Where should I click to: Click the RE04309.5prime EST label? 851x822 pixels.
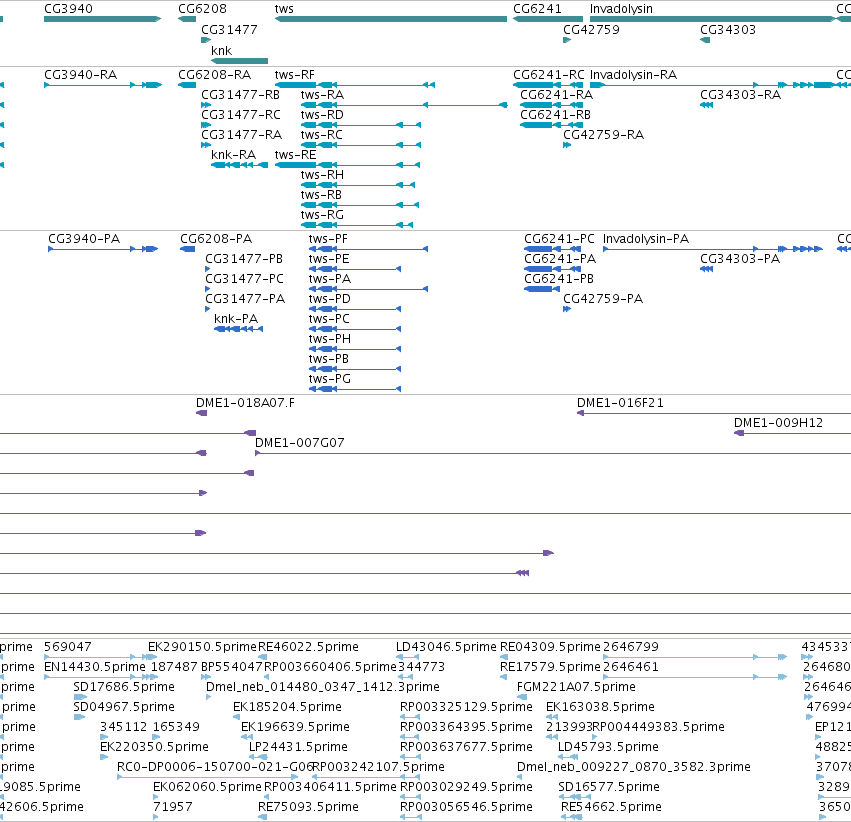coord(550,647)
